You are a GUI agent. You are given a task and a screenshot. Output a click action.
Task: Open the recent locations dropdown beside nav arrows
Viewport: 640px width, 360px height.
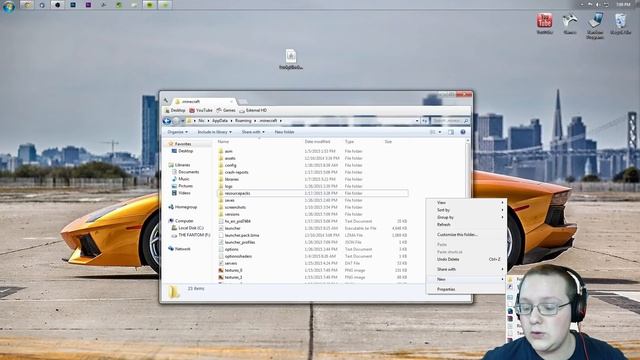(182, 121)
